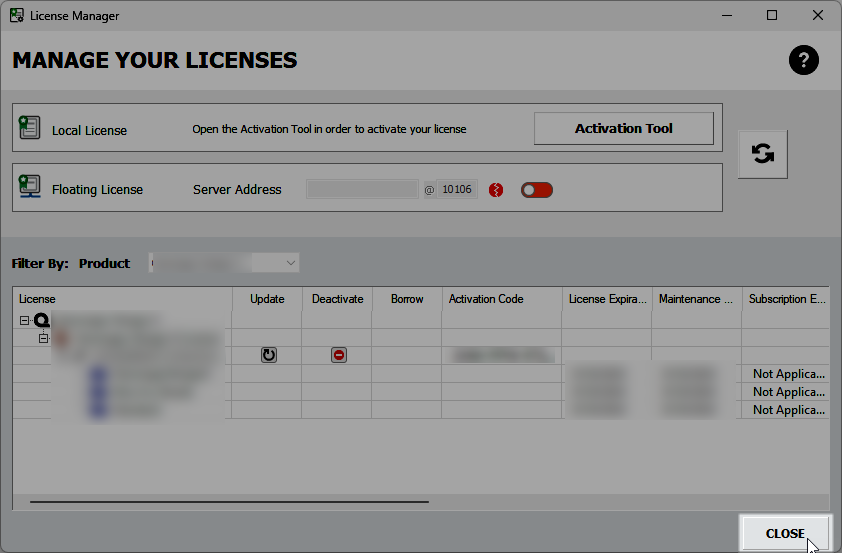Screen dimensions: 842x553
Task: Click the Update license icon in the row
Action: [x=269, y=355]
